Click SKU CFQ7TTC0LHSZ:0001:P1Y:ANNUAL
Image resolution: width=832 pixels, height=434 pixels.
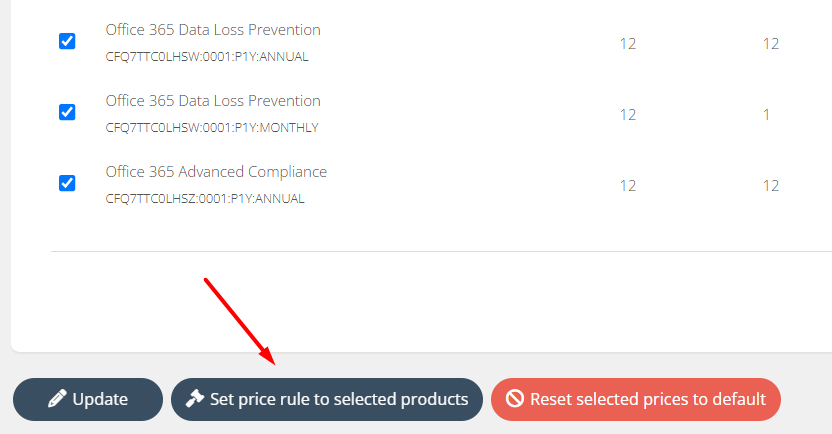pyautogui.click(x=205, y=199)
